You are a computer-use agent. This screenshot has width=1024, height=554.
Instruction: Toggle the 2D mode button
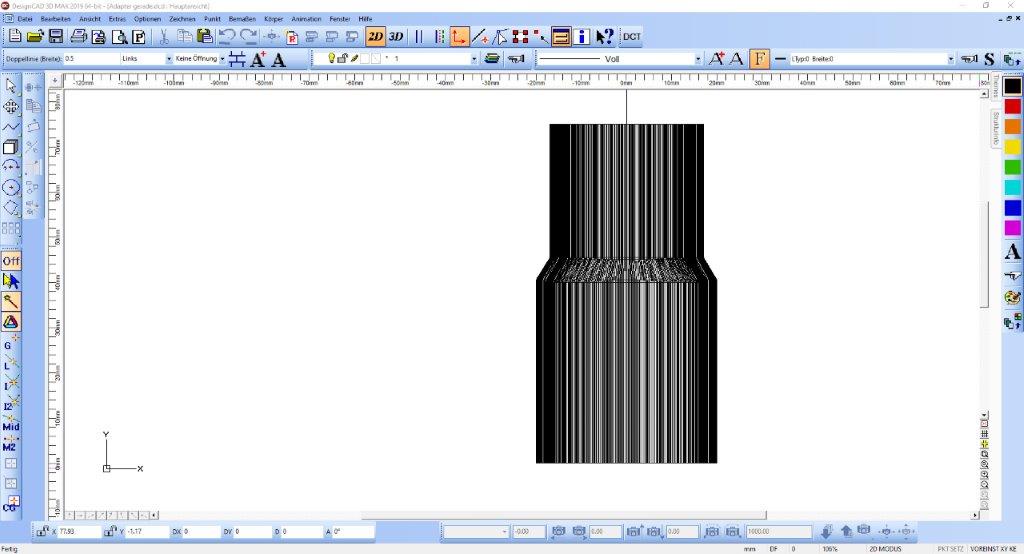point(375,37)
